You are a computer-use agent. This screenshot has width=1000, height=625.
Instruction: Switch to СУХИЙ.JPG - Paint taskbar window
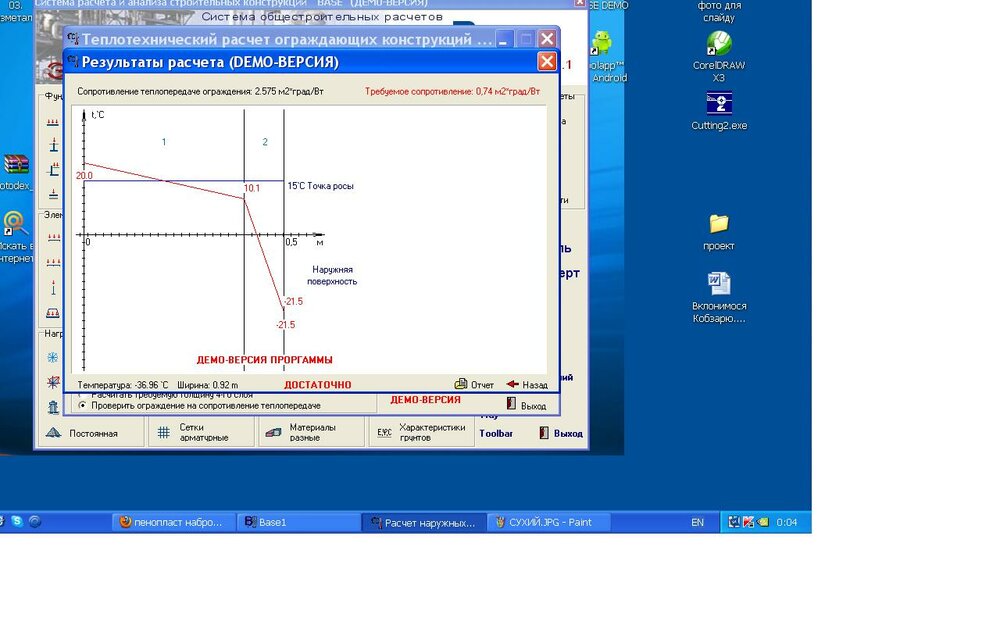(x=550, y=522)
